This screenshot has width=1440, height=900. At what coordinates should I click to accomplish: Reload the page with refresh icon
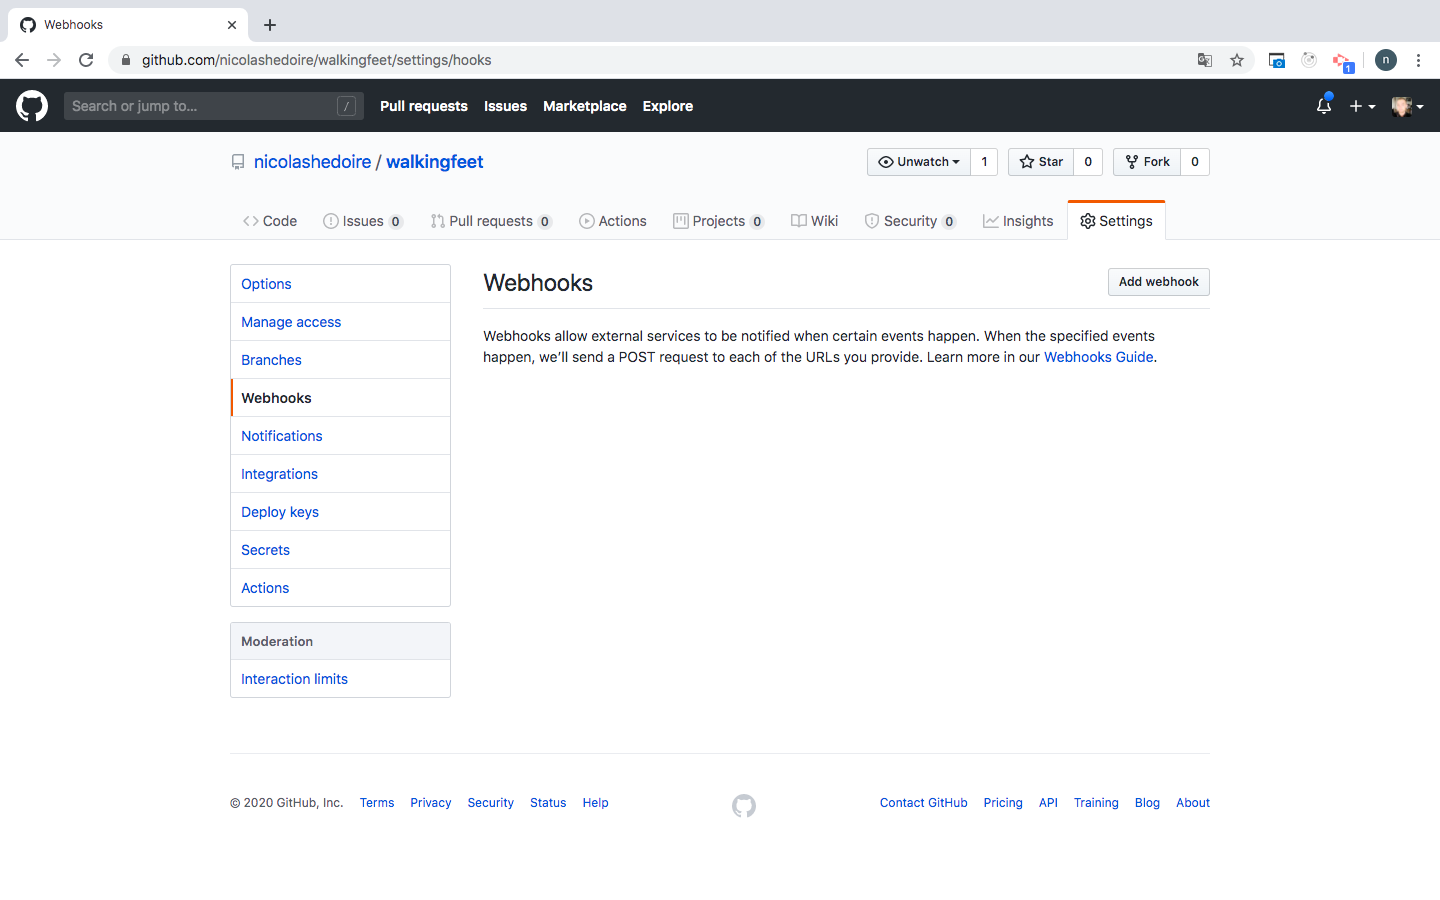[x=86, y=60]
